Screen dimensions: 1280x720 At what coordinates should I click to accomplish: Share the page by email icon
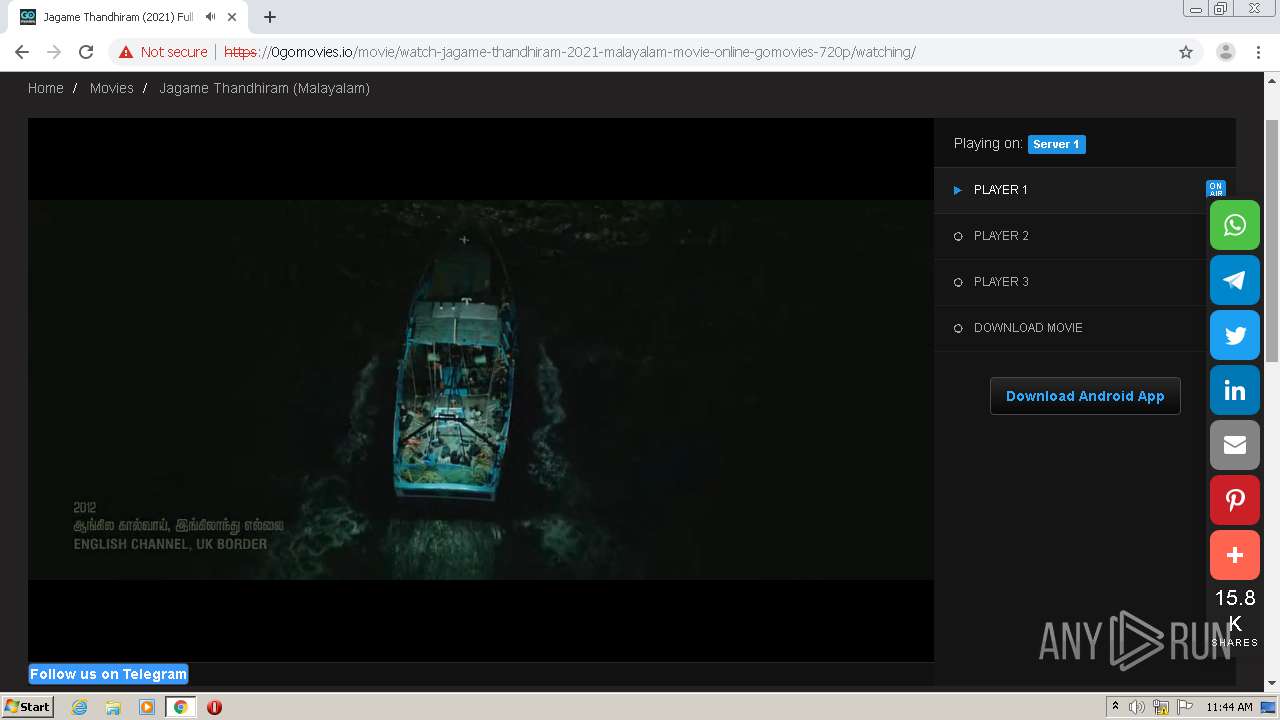click(1235, 445)
